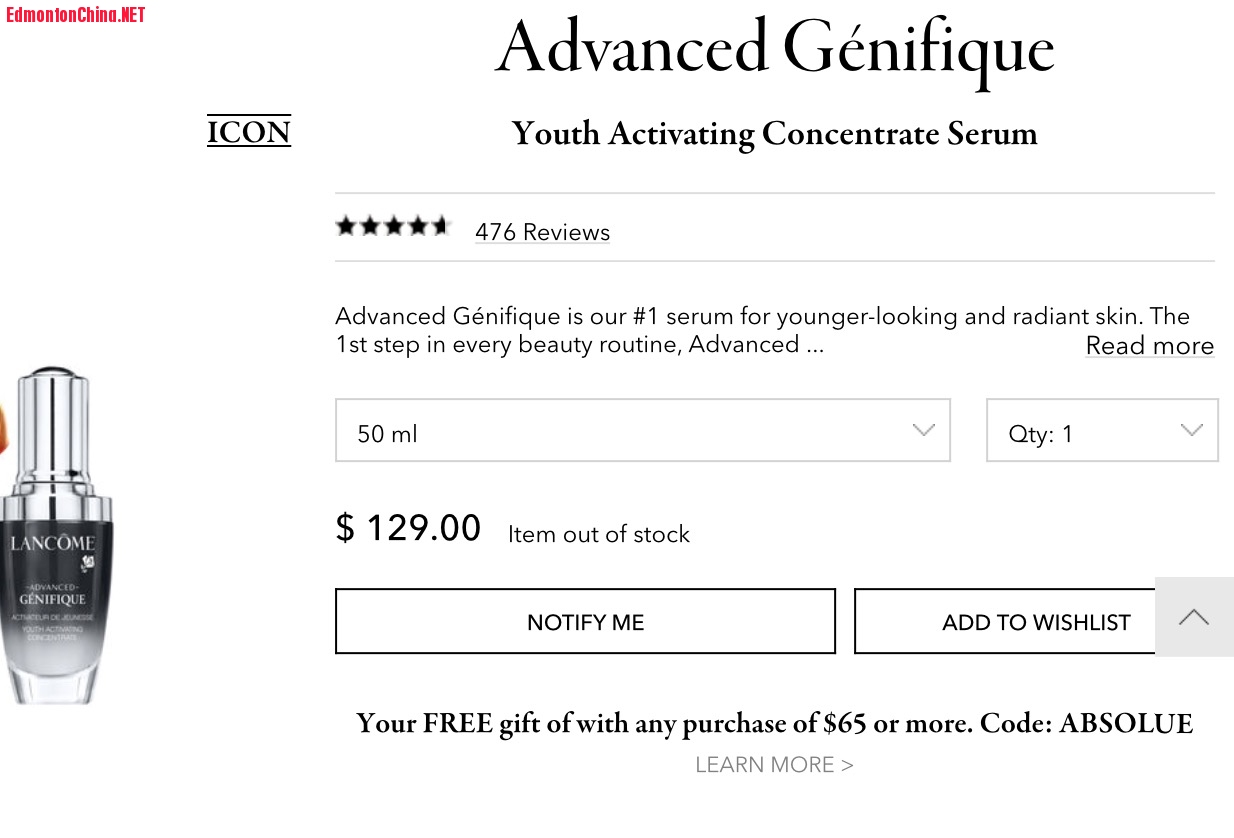Image resolution: width=1234 pixels, height=838 pixels.
Task: Click the chevron arrow on quantity selector
Action: tap(1191, 431)
